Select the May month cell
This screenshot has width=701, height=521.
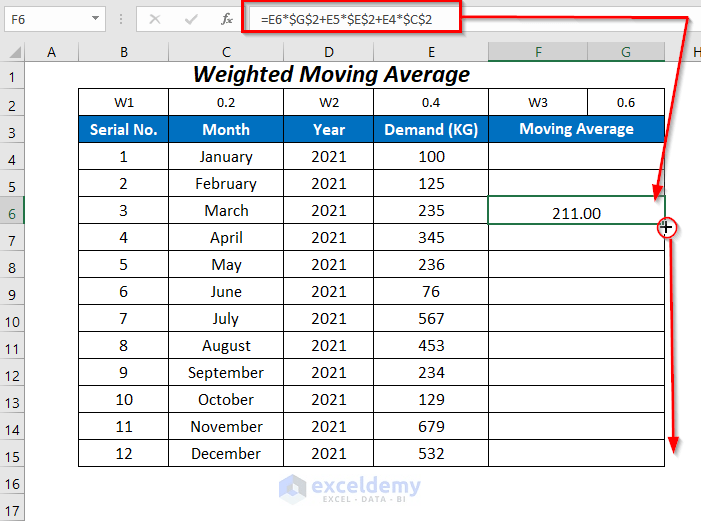226,264
